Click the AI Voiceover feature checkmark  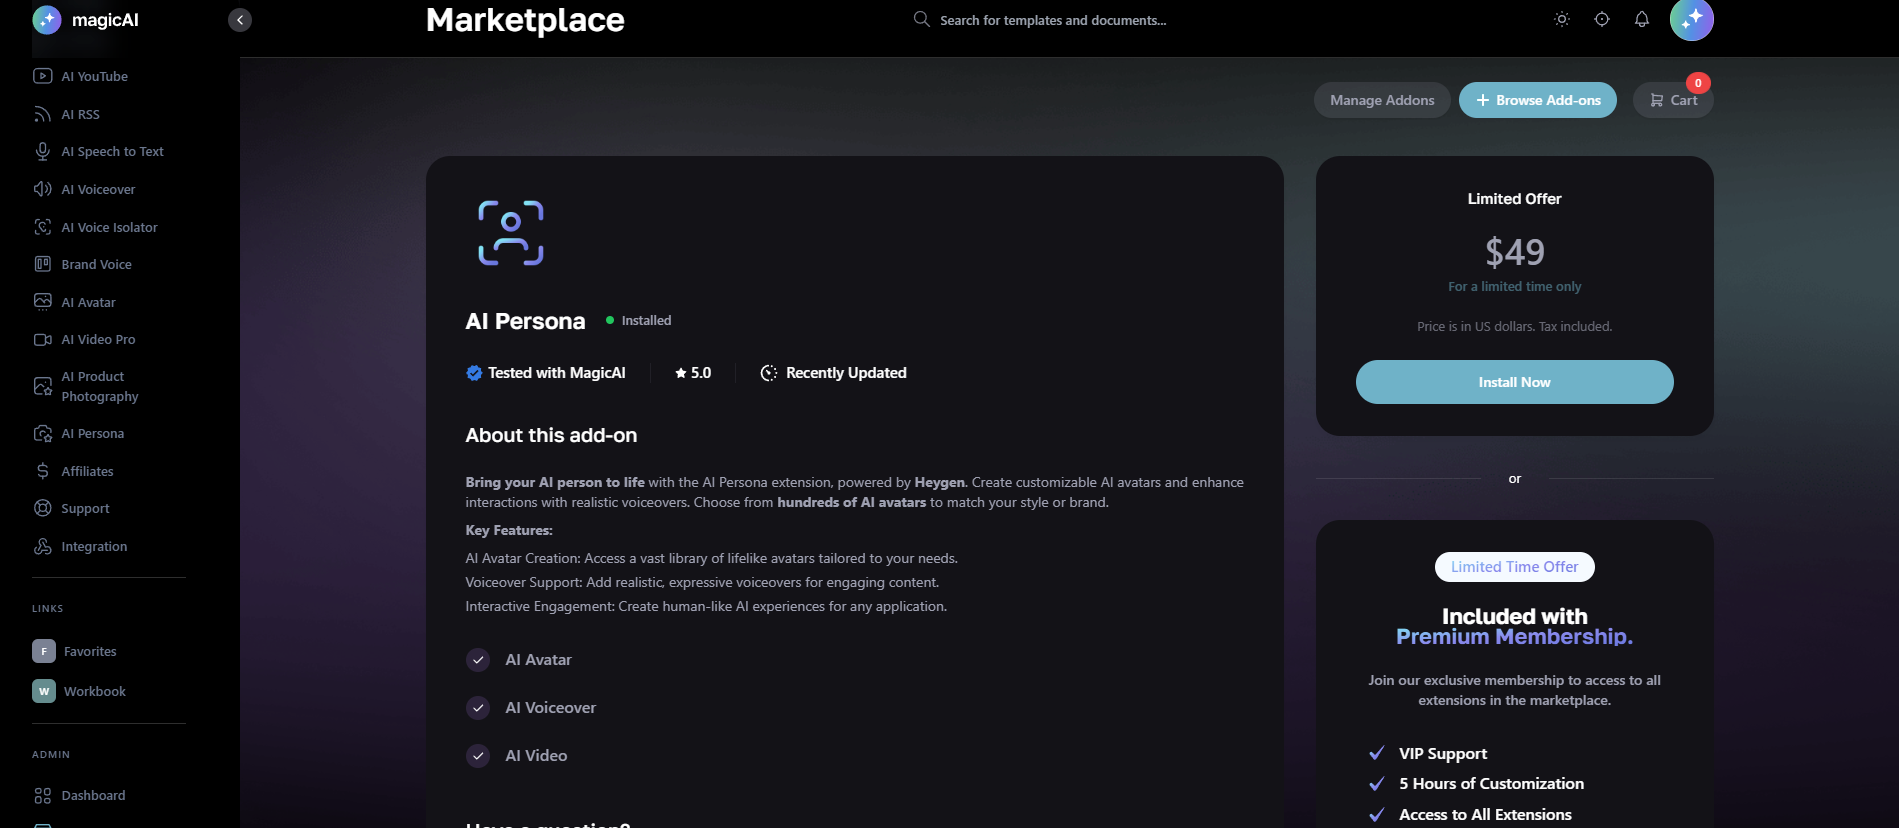point(478,708)
